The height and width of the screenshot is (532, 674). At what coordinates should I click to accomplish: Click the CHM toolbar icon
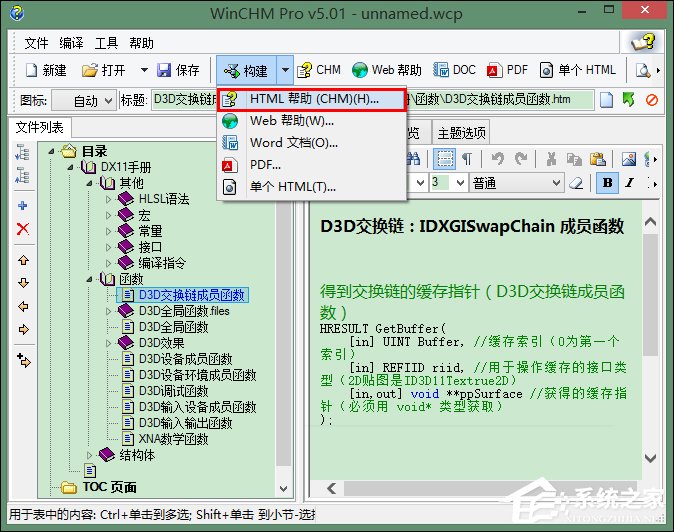click(x=319, y=70)
